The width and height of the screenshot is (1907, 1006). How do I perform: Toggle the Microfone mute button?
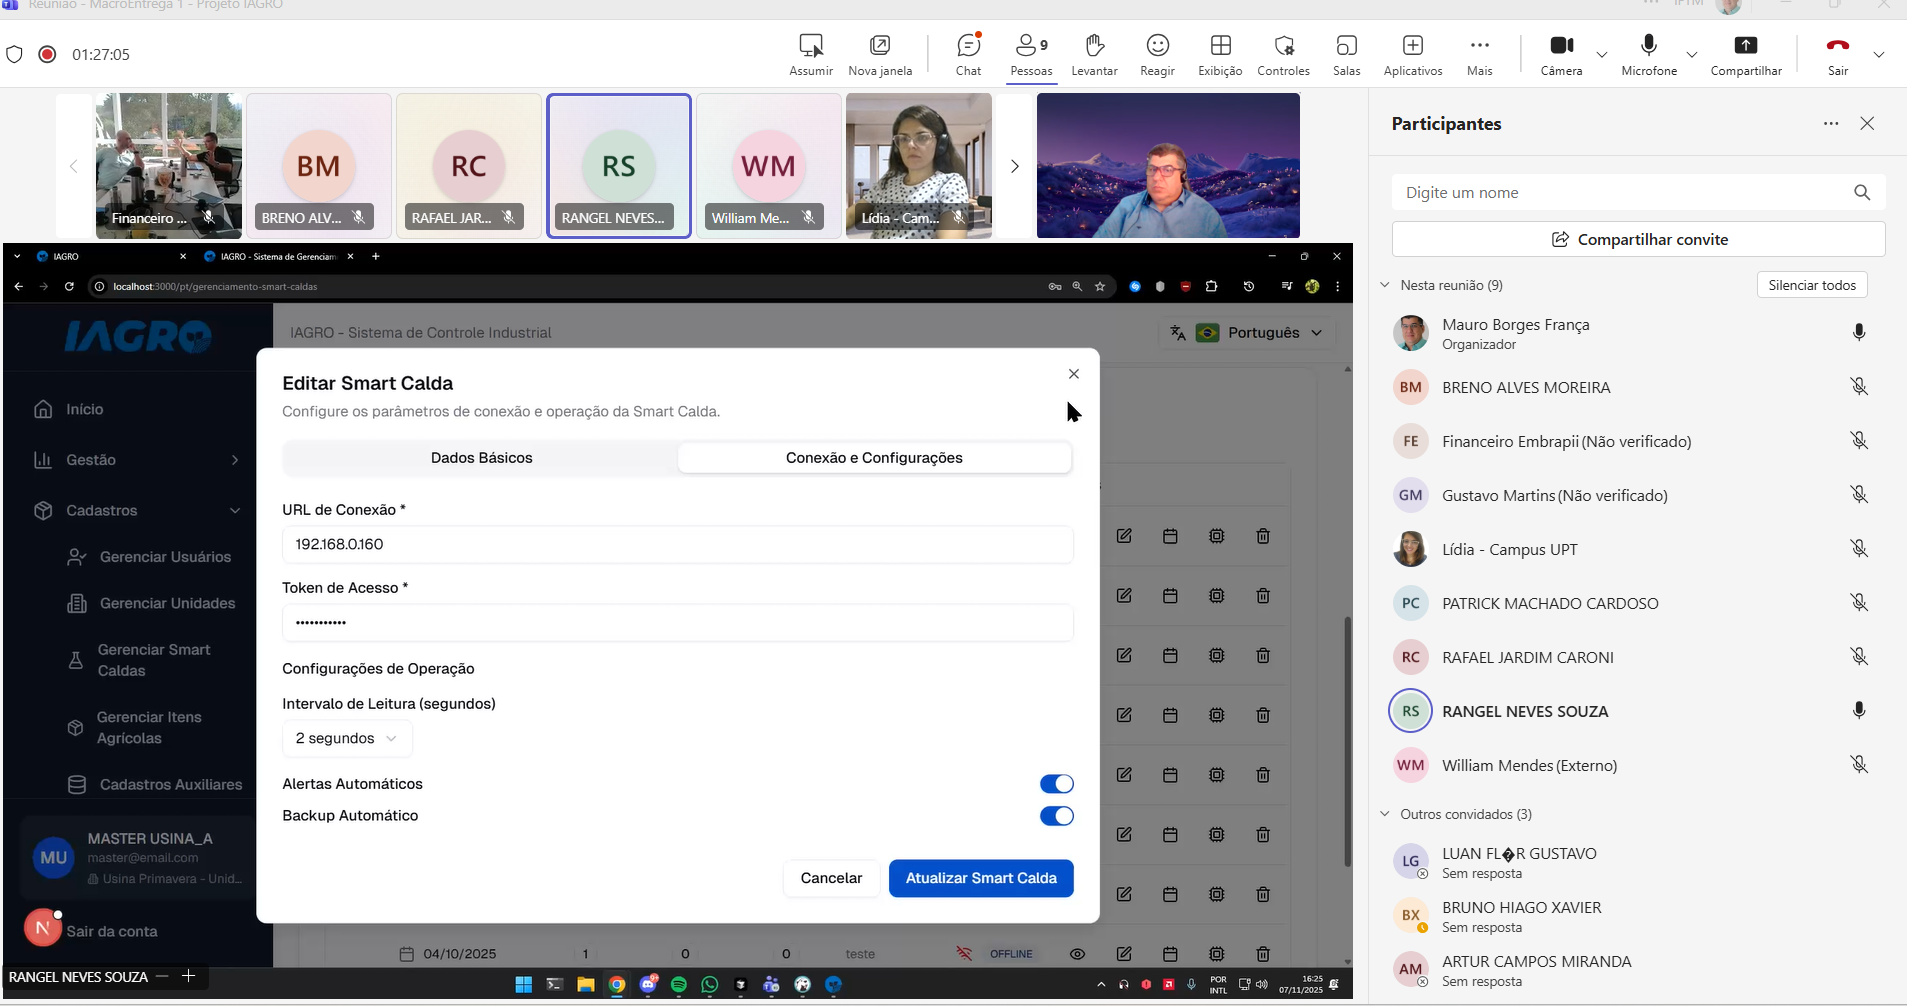click(1649, 54)
